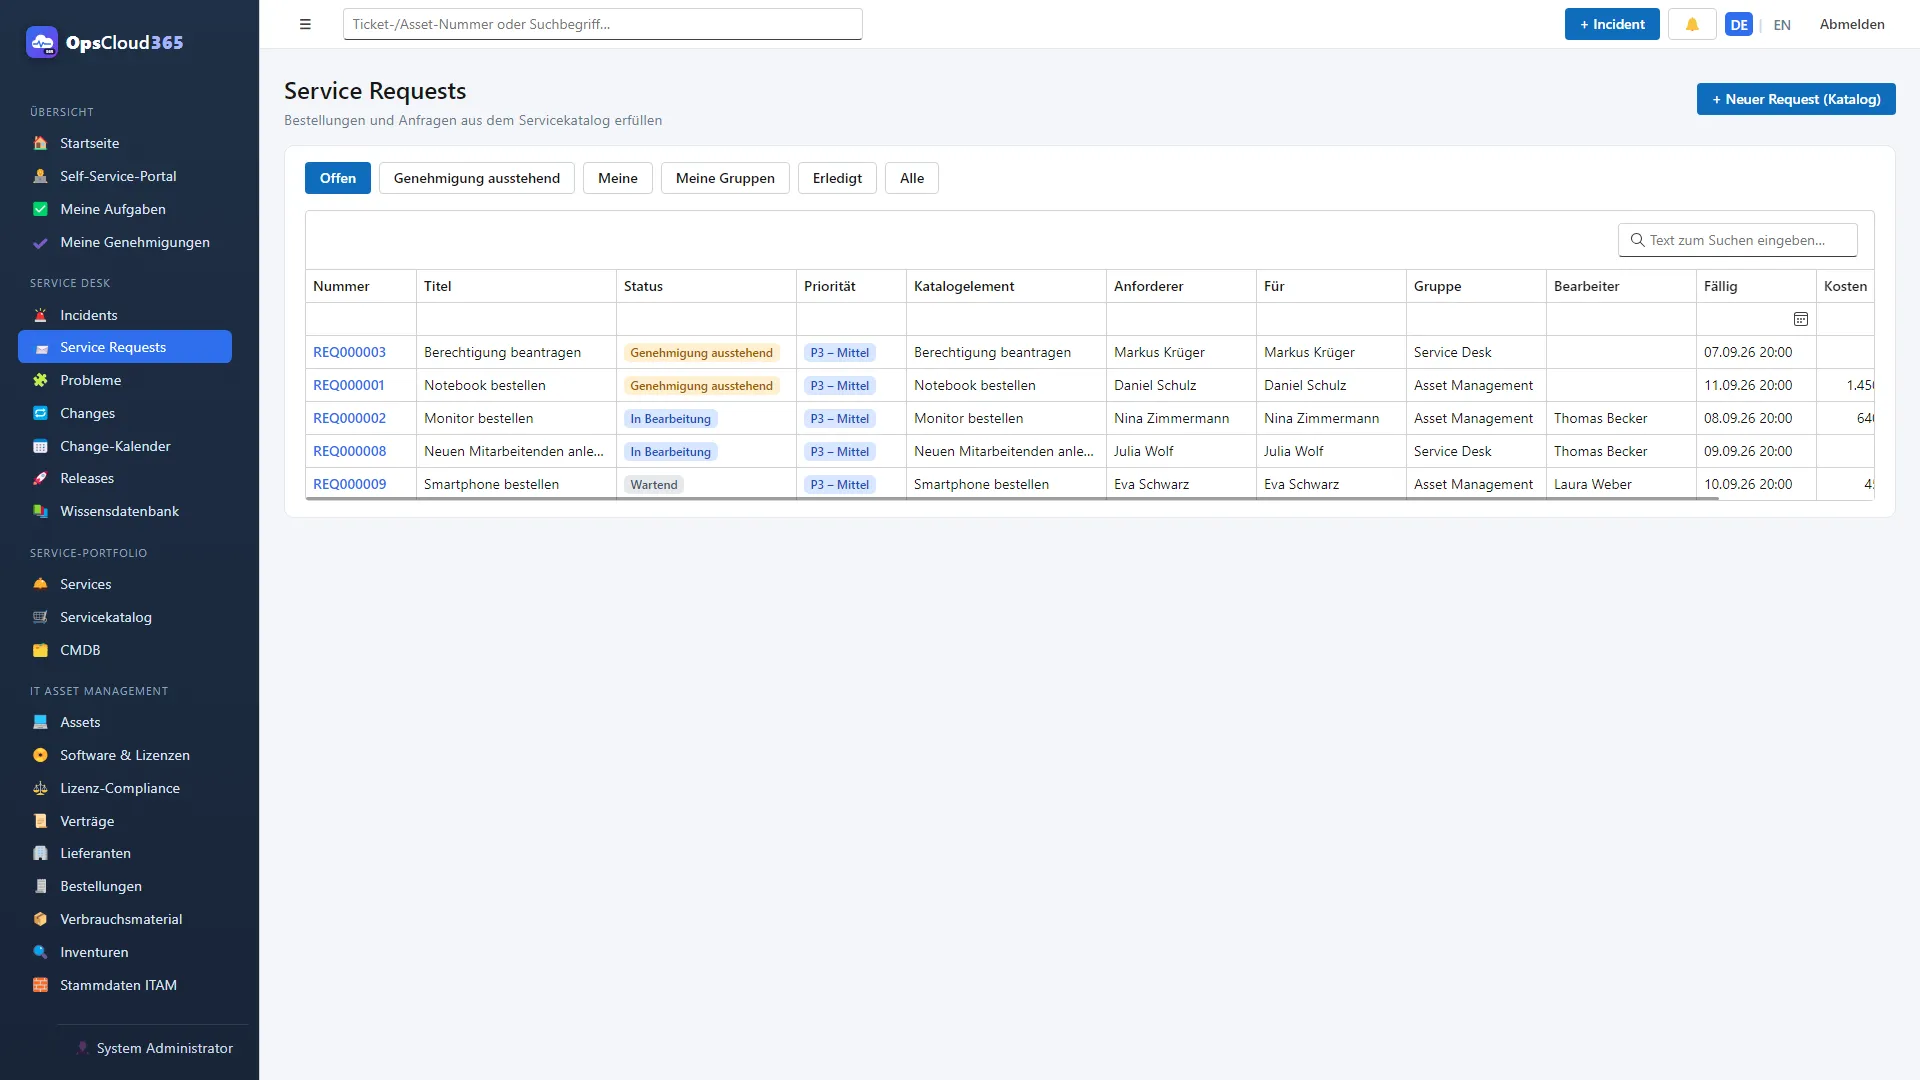
Task: Create a new Incident with + Incident
Action: 1612,24
